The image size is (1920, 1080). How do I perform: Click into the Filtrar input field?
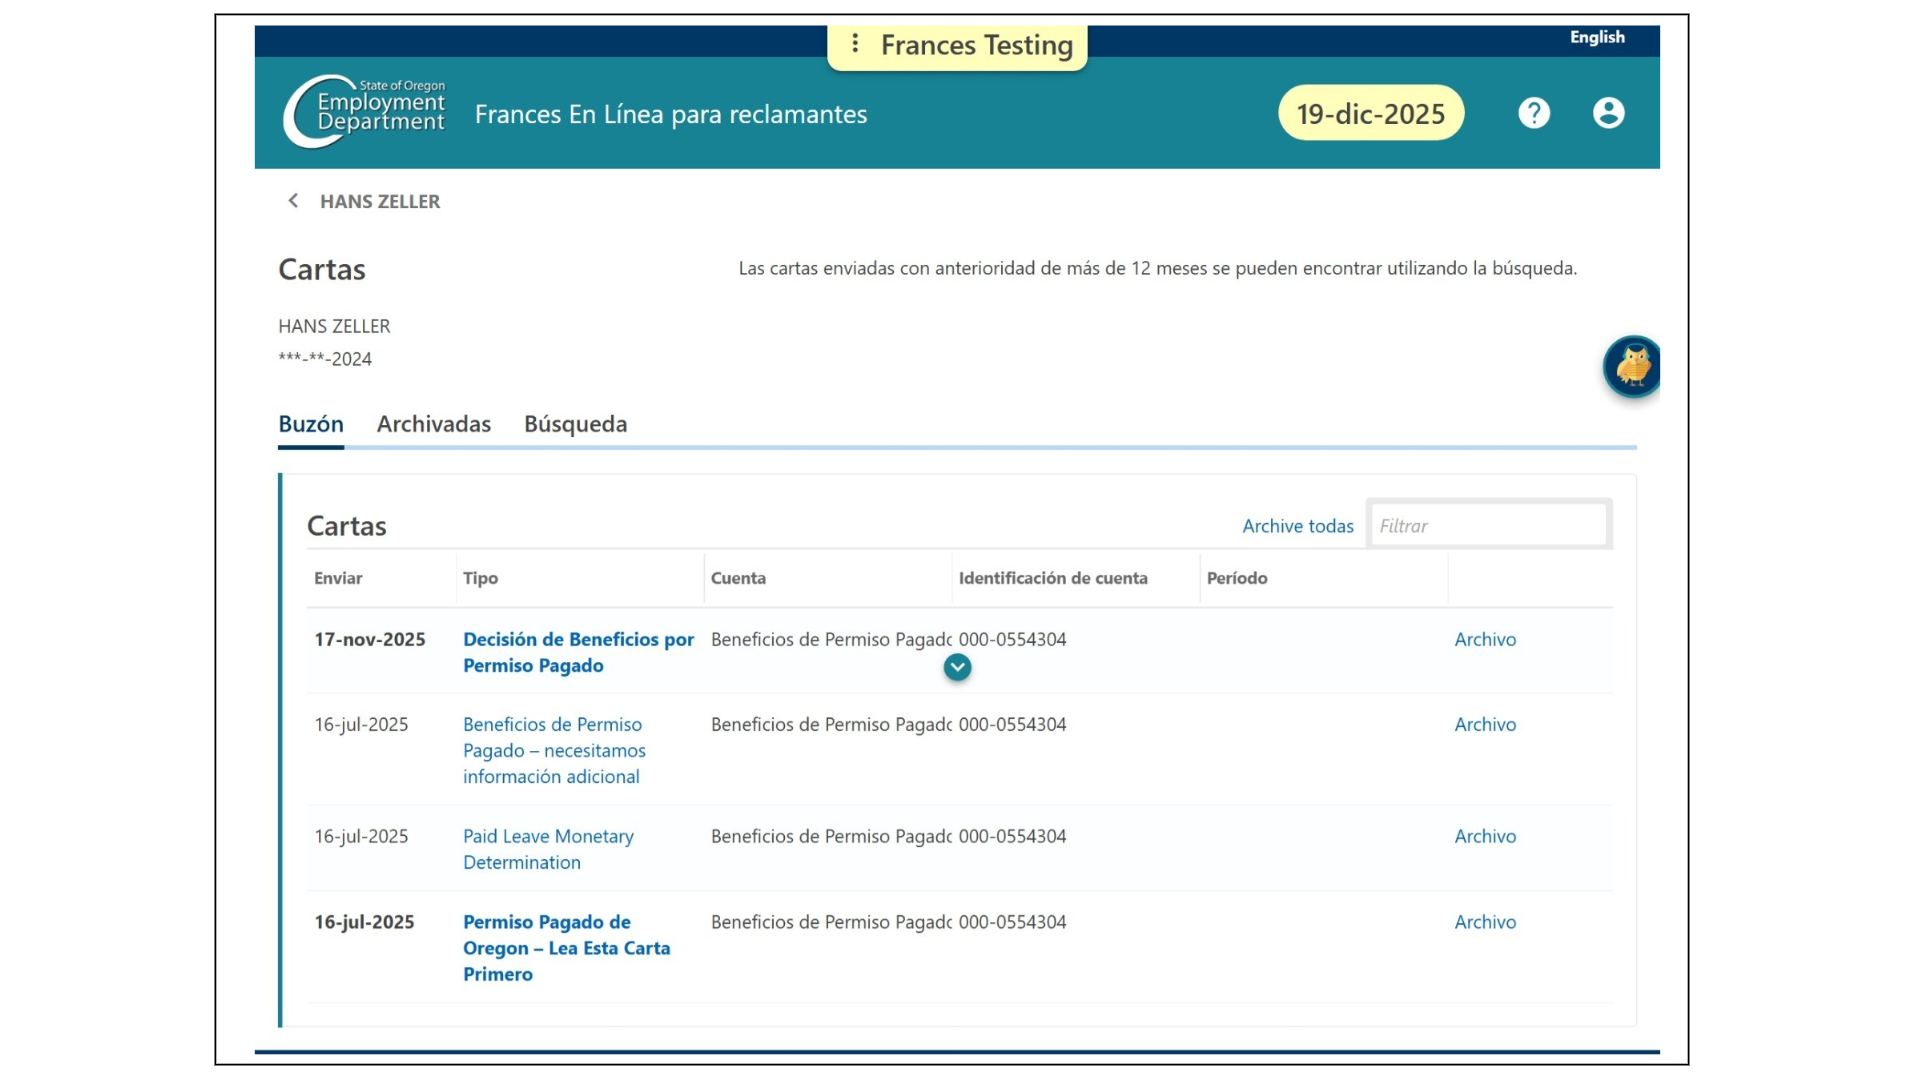[1489, 525]
